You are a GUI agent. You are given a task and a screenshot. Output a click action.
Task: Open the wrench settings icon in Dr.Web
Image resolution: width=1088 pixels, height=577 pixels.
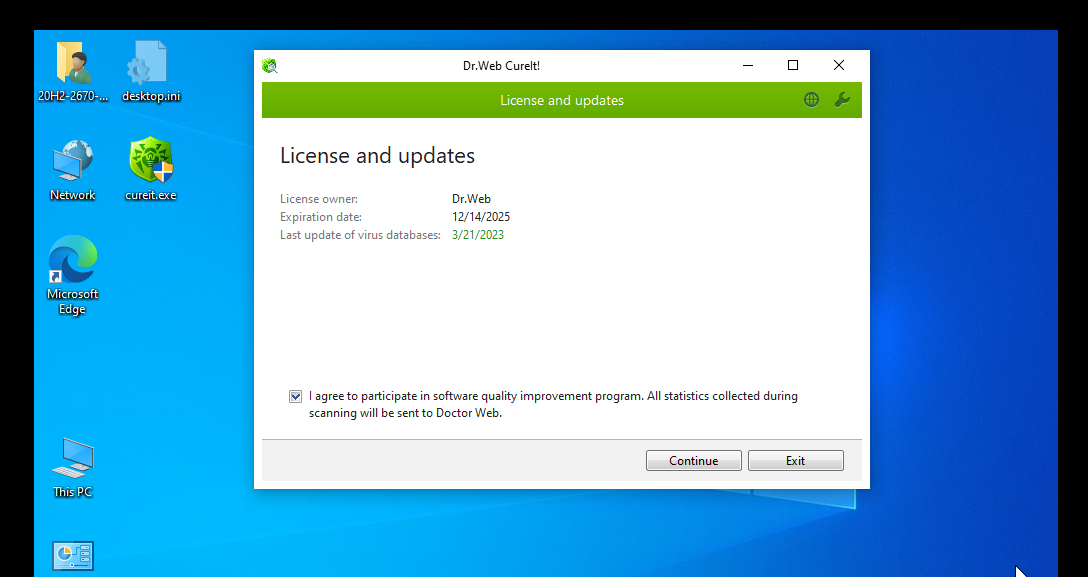pyautogui.click(x=842, y=100)
